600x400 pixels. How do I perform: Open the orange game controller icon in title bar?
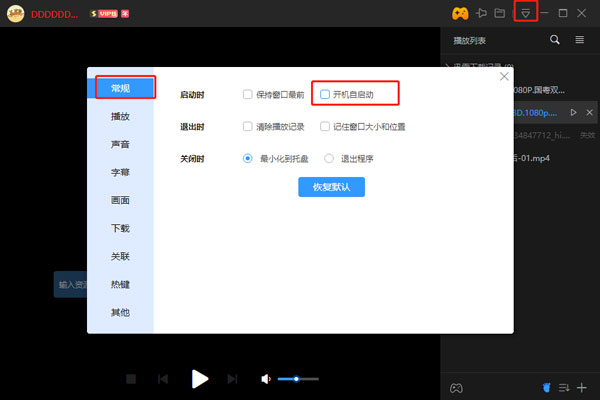pyautogui.click(x=460, y=14)
